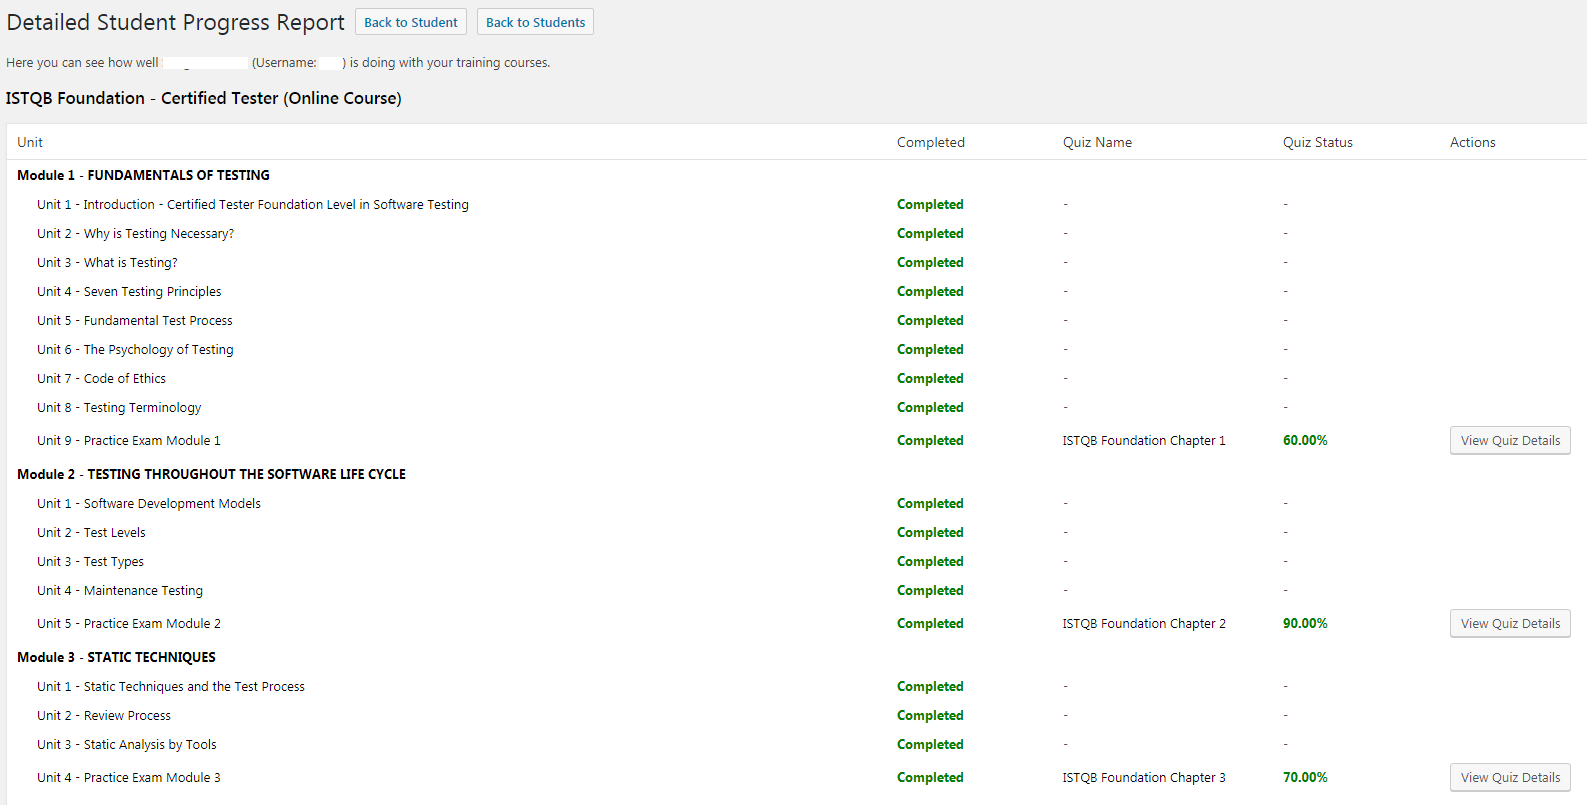Click Unit 7 - Code of Ethics
This screenshot has width=1587, height=805.
pos(102,378)
